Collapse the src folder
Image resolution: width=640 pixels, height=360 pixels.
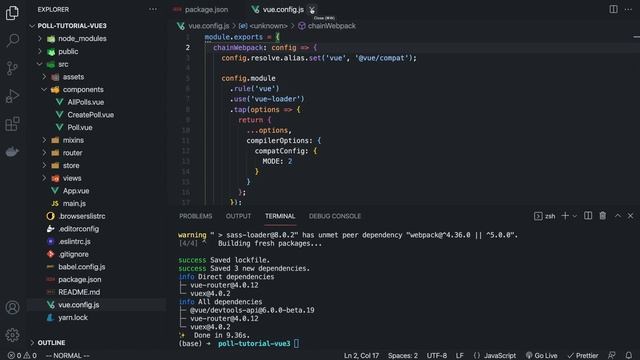click(63, 64)
